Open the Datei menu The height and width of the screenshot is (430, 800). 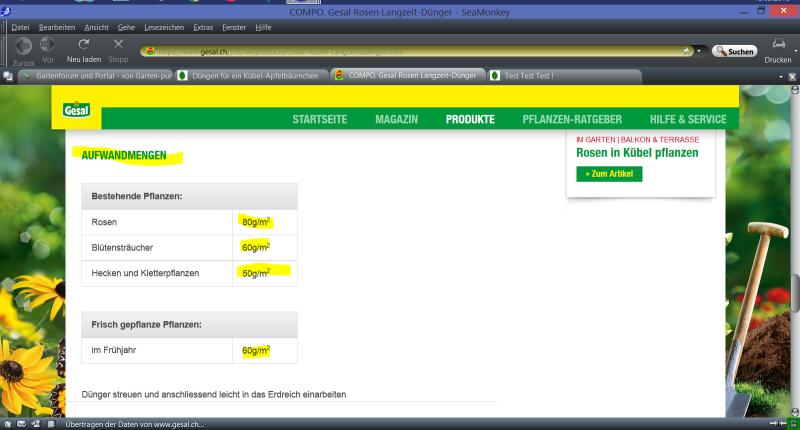coord(20,28)
